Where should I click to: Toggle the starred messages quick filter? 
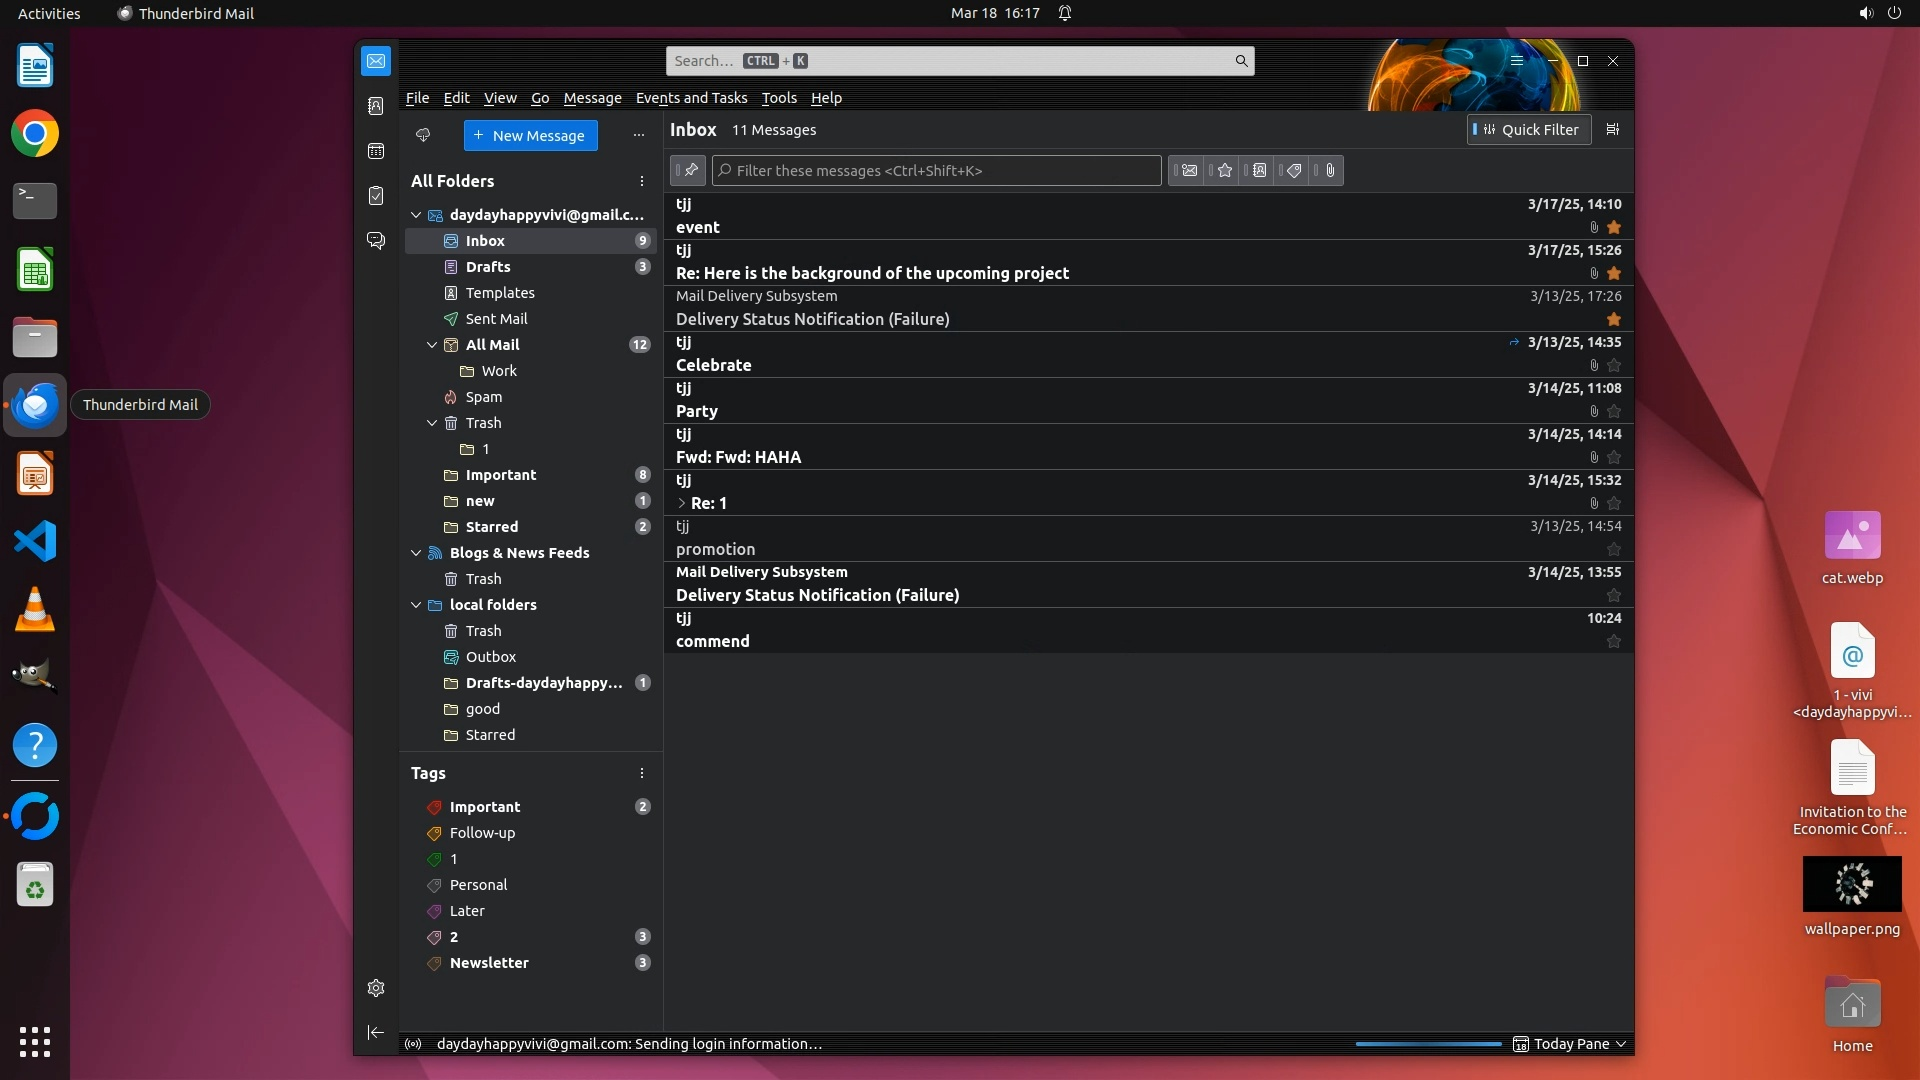click(1224, 170)
